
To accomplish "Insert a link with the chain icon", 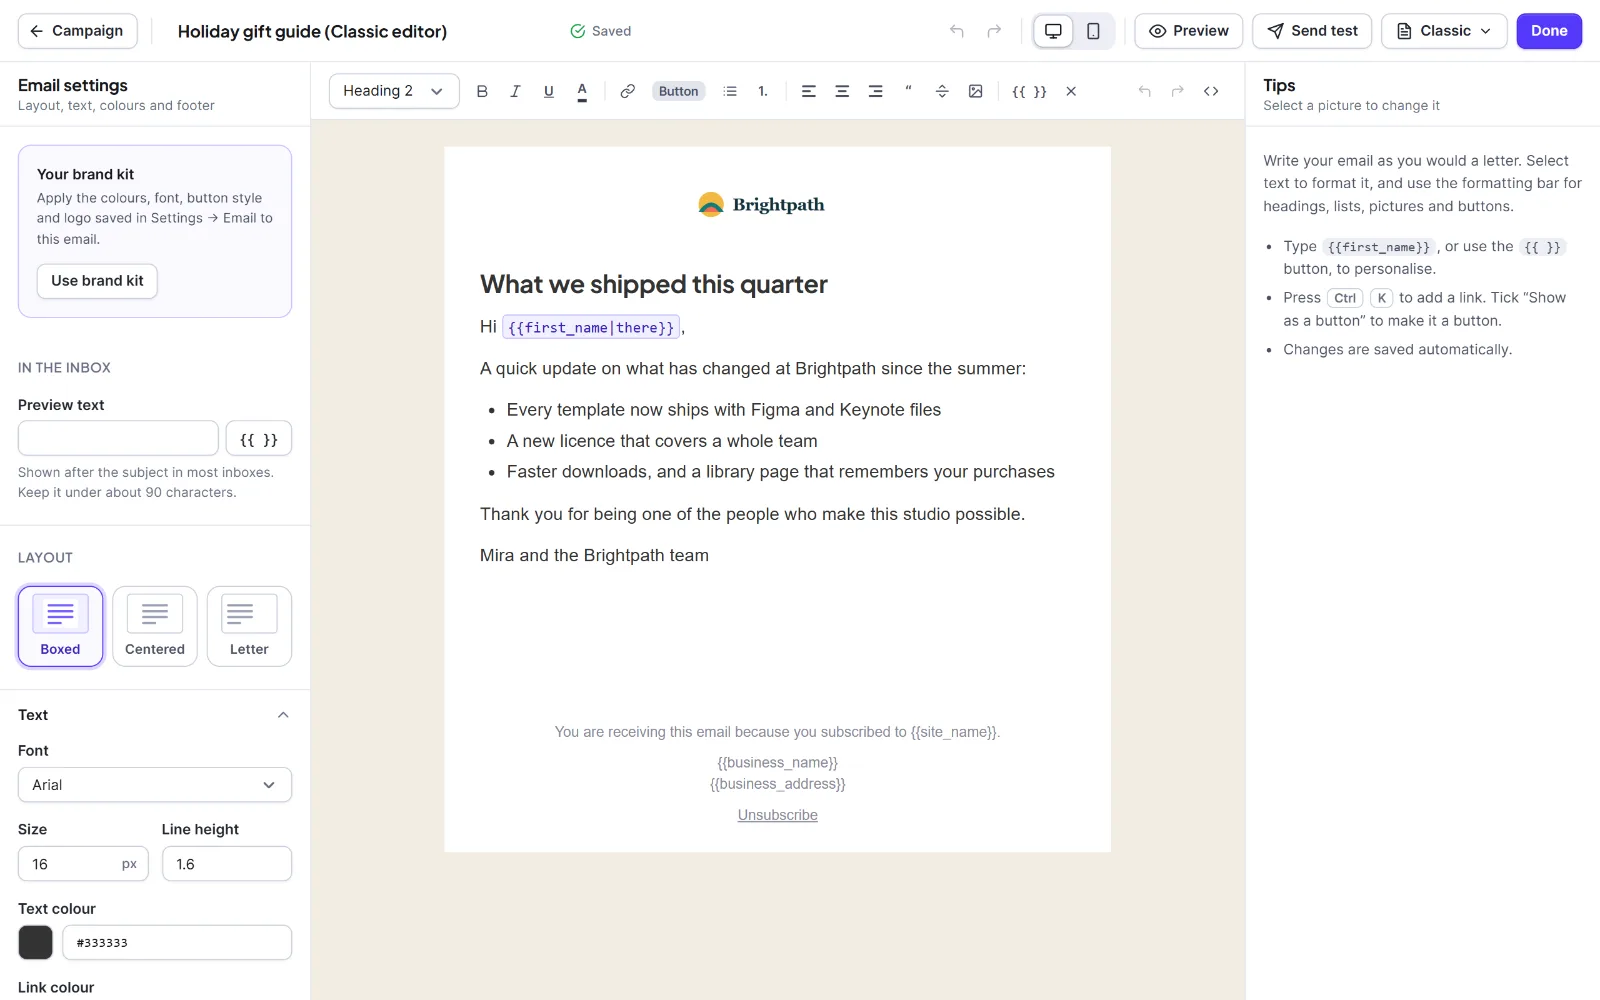I will [627, 91].
